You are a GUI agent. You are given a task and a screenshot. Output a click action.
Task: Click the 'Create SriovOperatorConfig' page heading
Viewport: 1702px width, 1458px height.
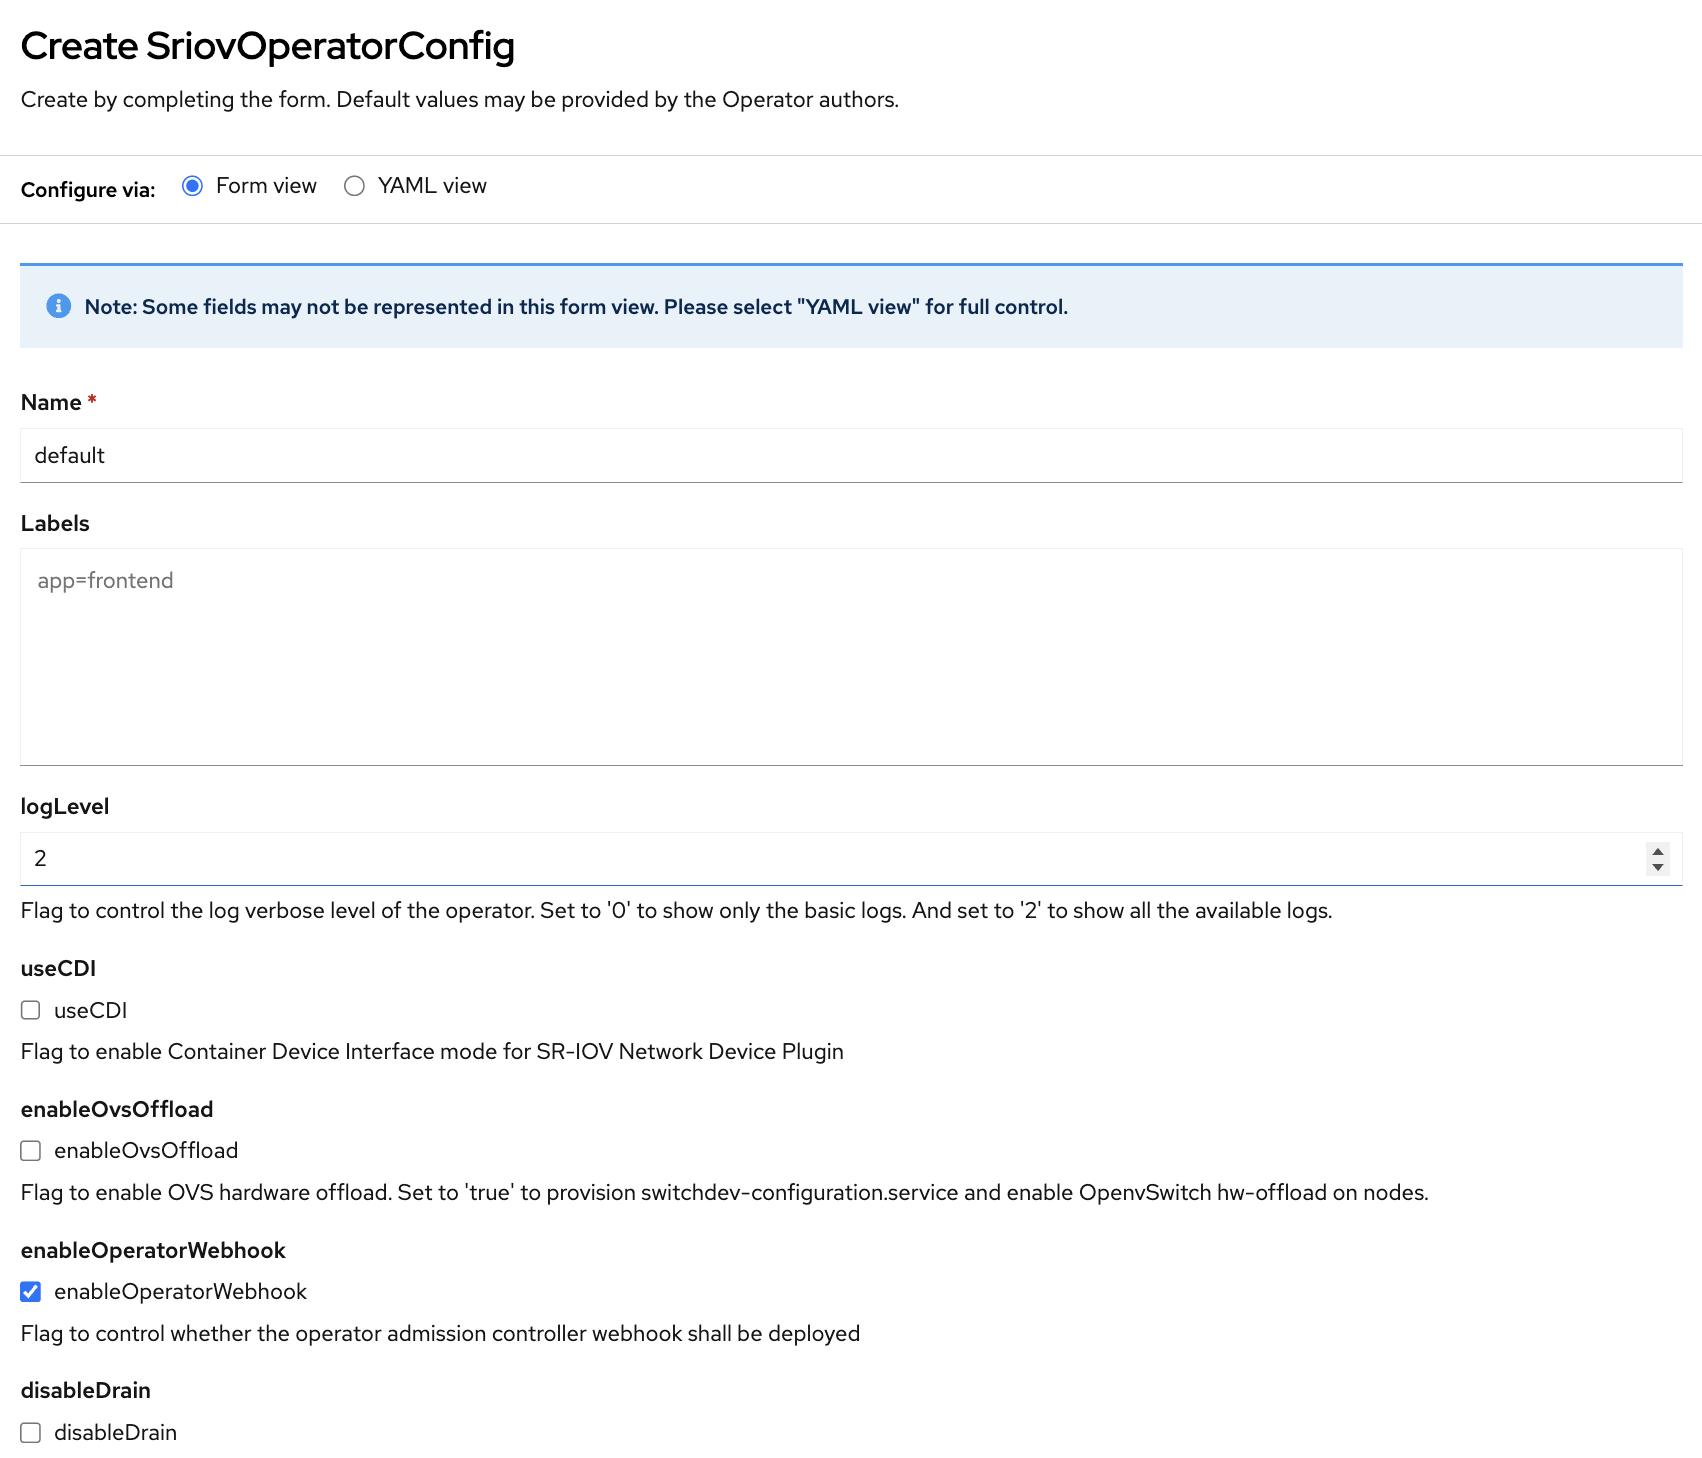pos(268,46)
